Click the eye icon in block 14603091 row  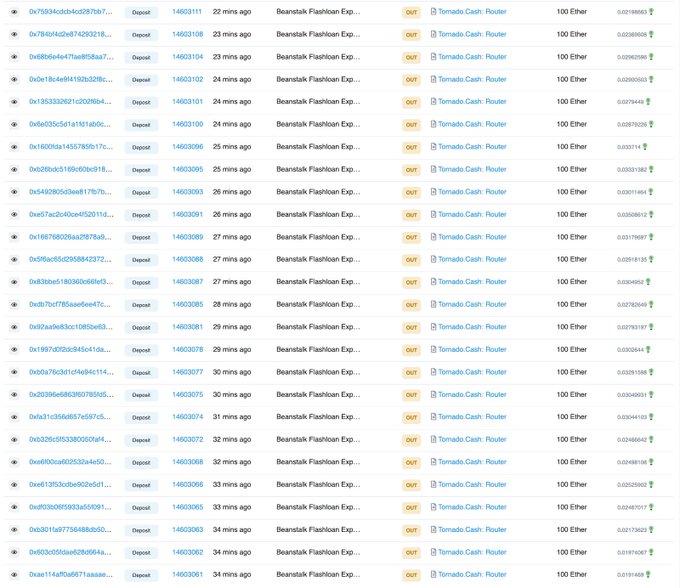click(14, 215)
